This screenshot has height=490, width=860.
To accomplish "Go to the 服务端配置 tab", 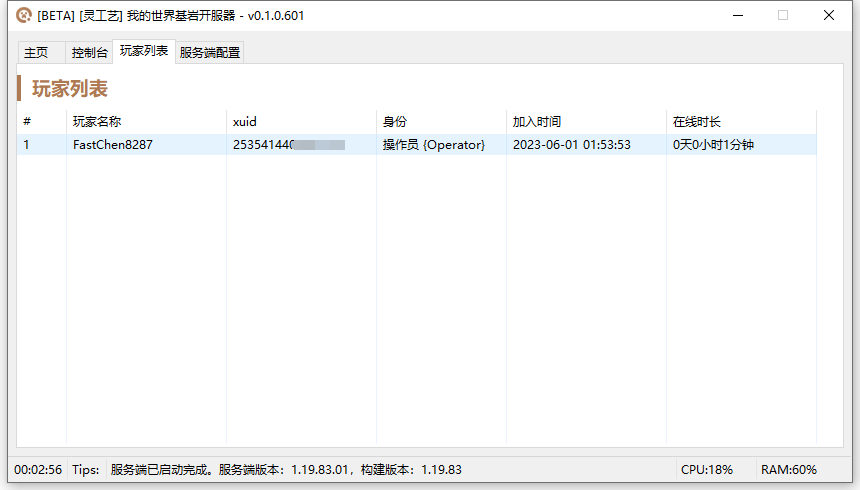I will (210, 53).
